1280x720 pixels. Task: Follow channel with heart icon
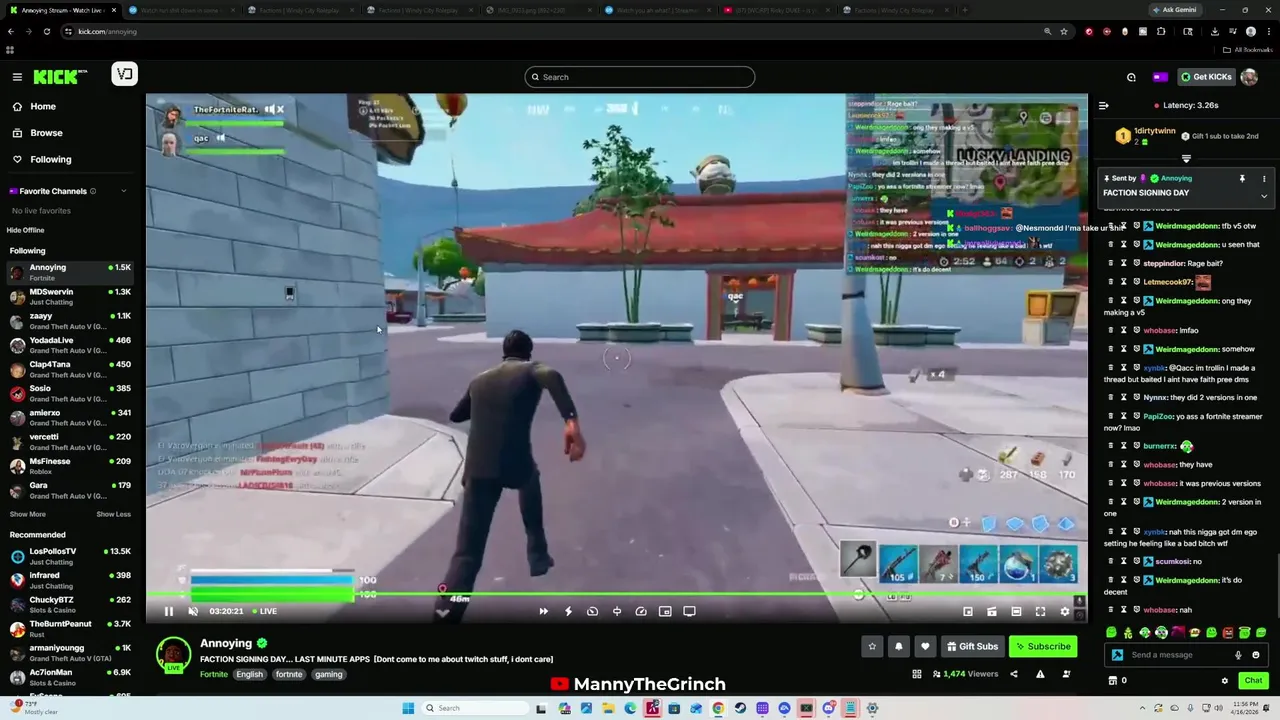click(x=925, y=646)
